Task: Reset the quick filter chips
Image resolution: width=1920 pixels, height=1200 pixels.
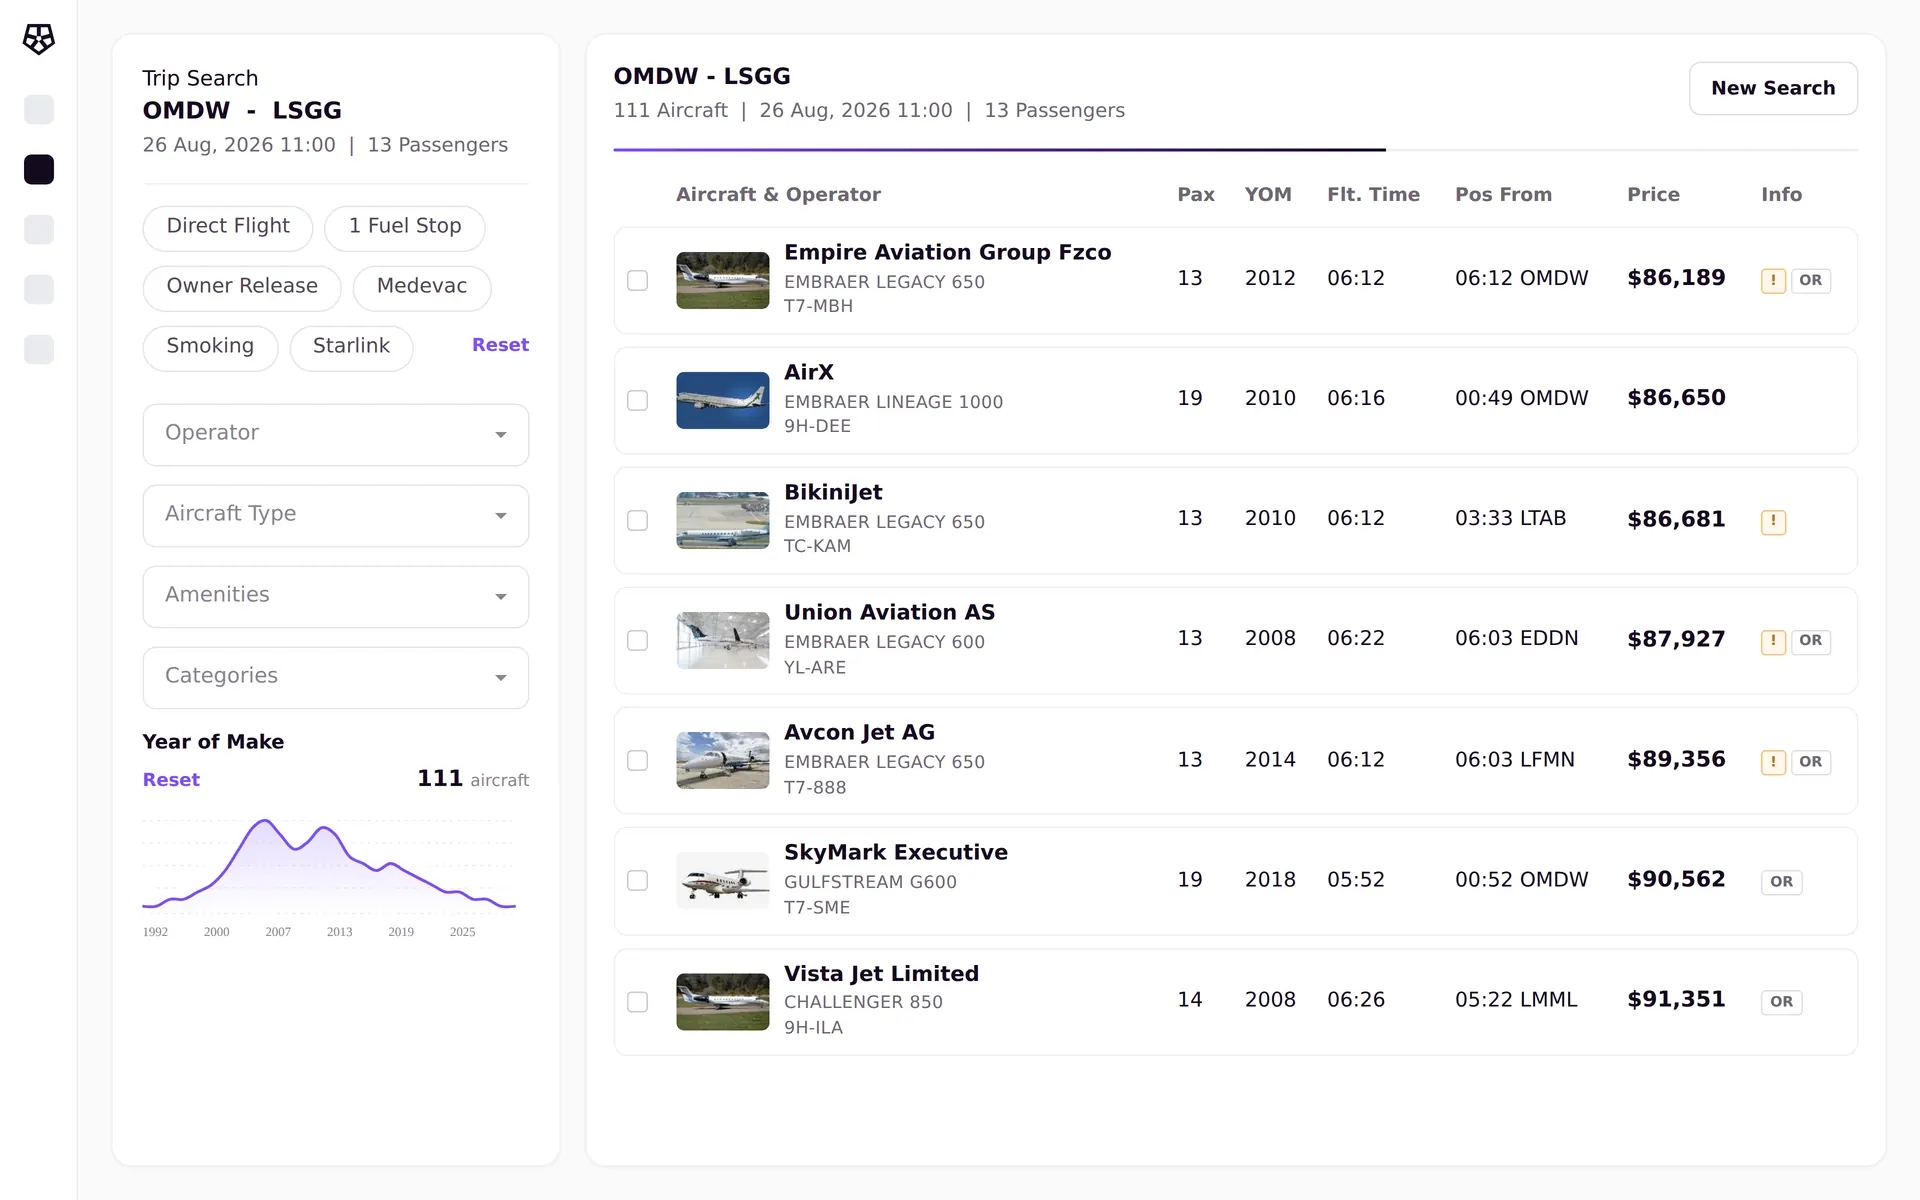Action: tap(500, 345)
